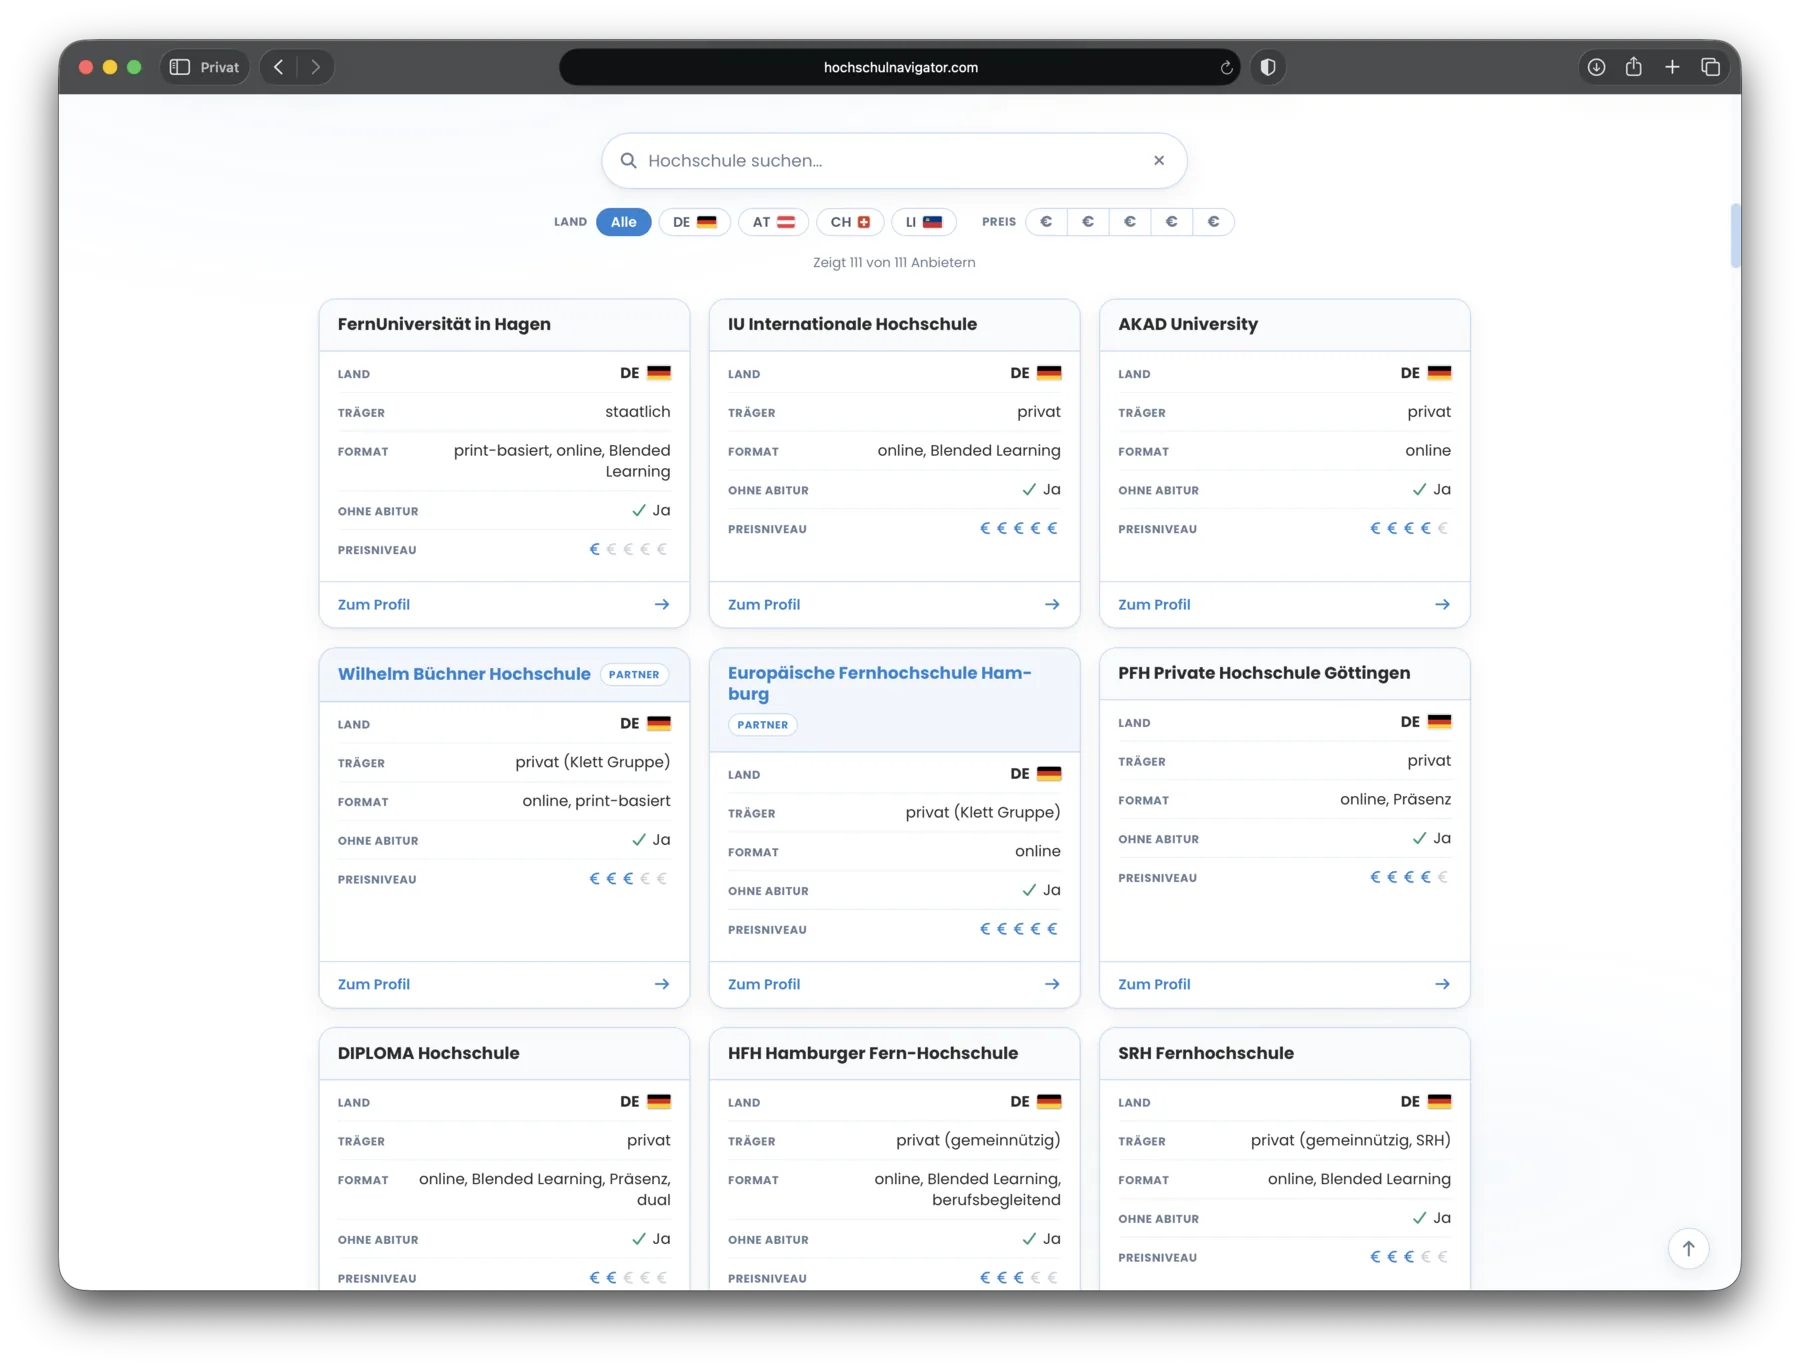Click the AKAD University heading
Viewport: 1800px width, 1368px height.
(x=1188, y=324)
